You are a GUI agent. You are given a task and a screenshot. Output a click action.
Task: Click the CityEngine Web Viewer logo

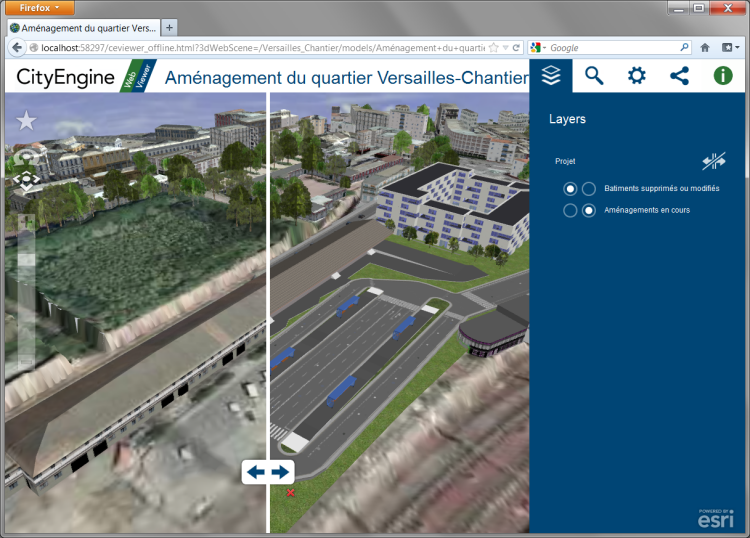pos(86,77)
